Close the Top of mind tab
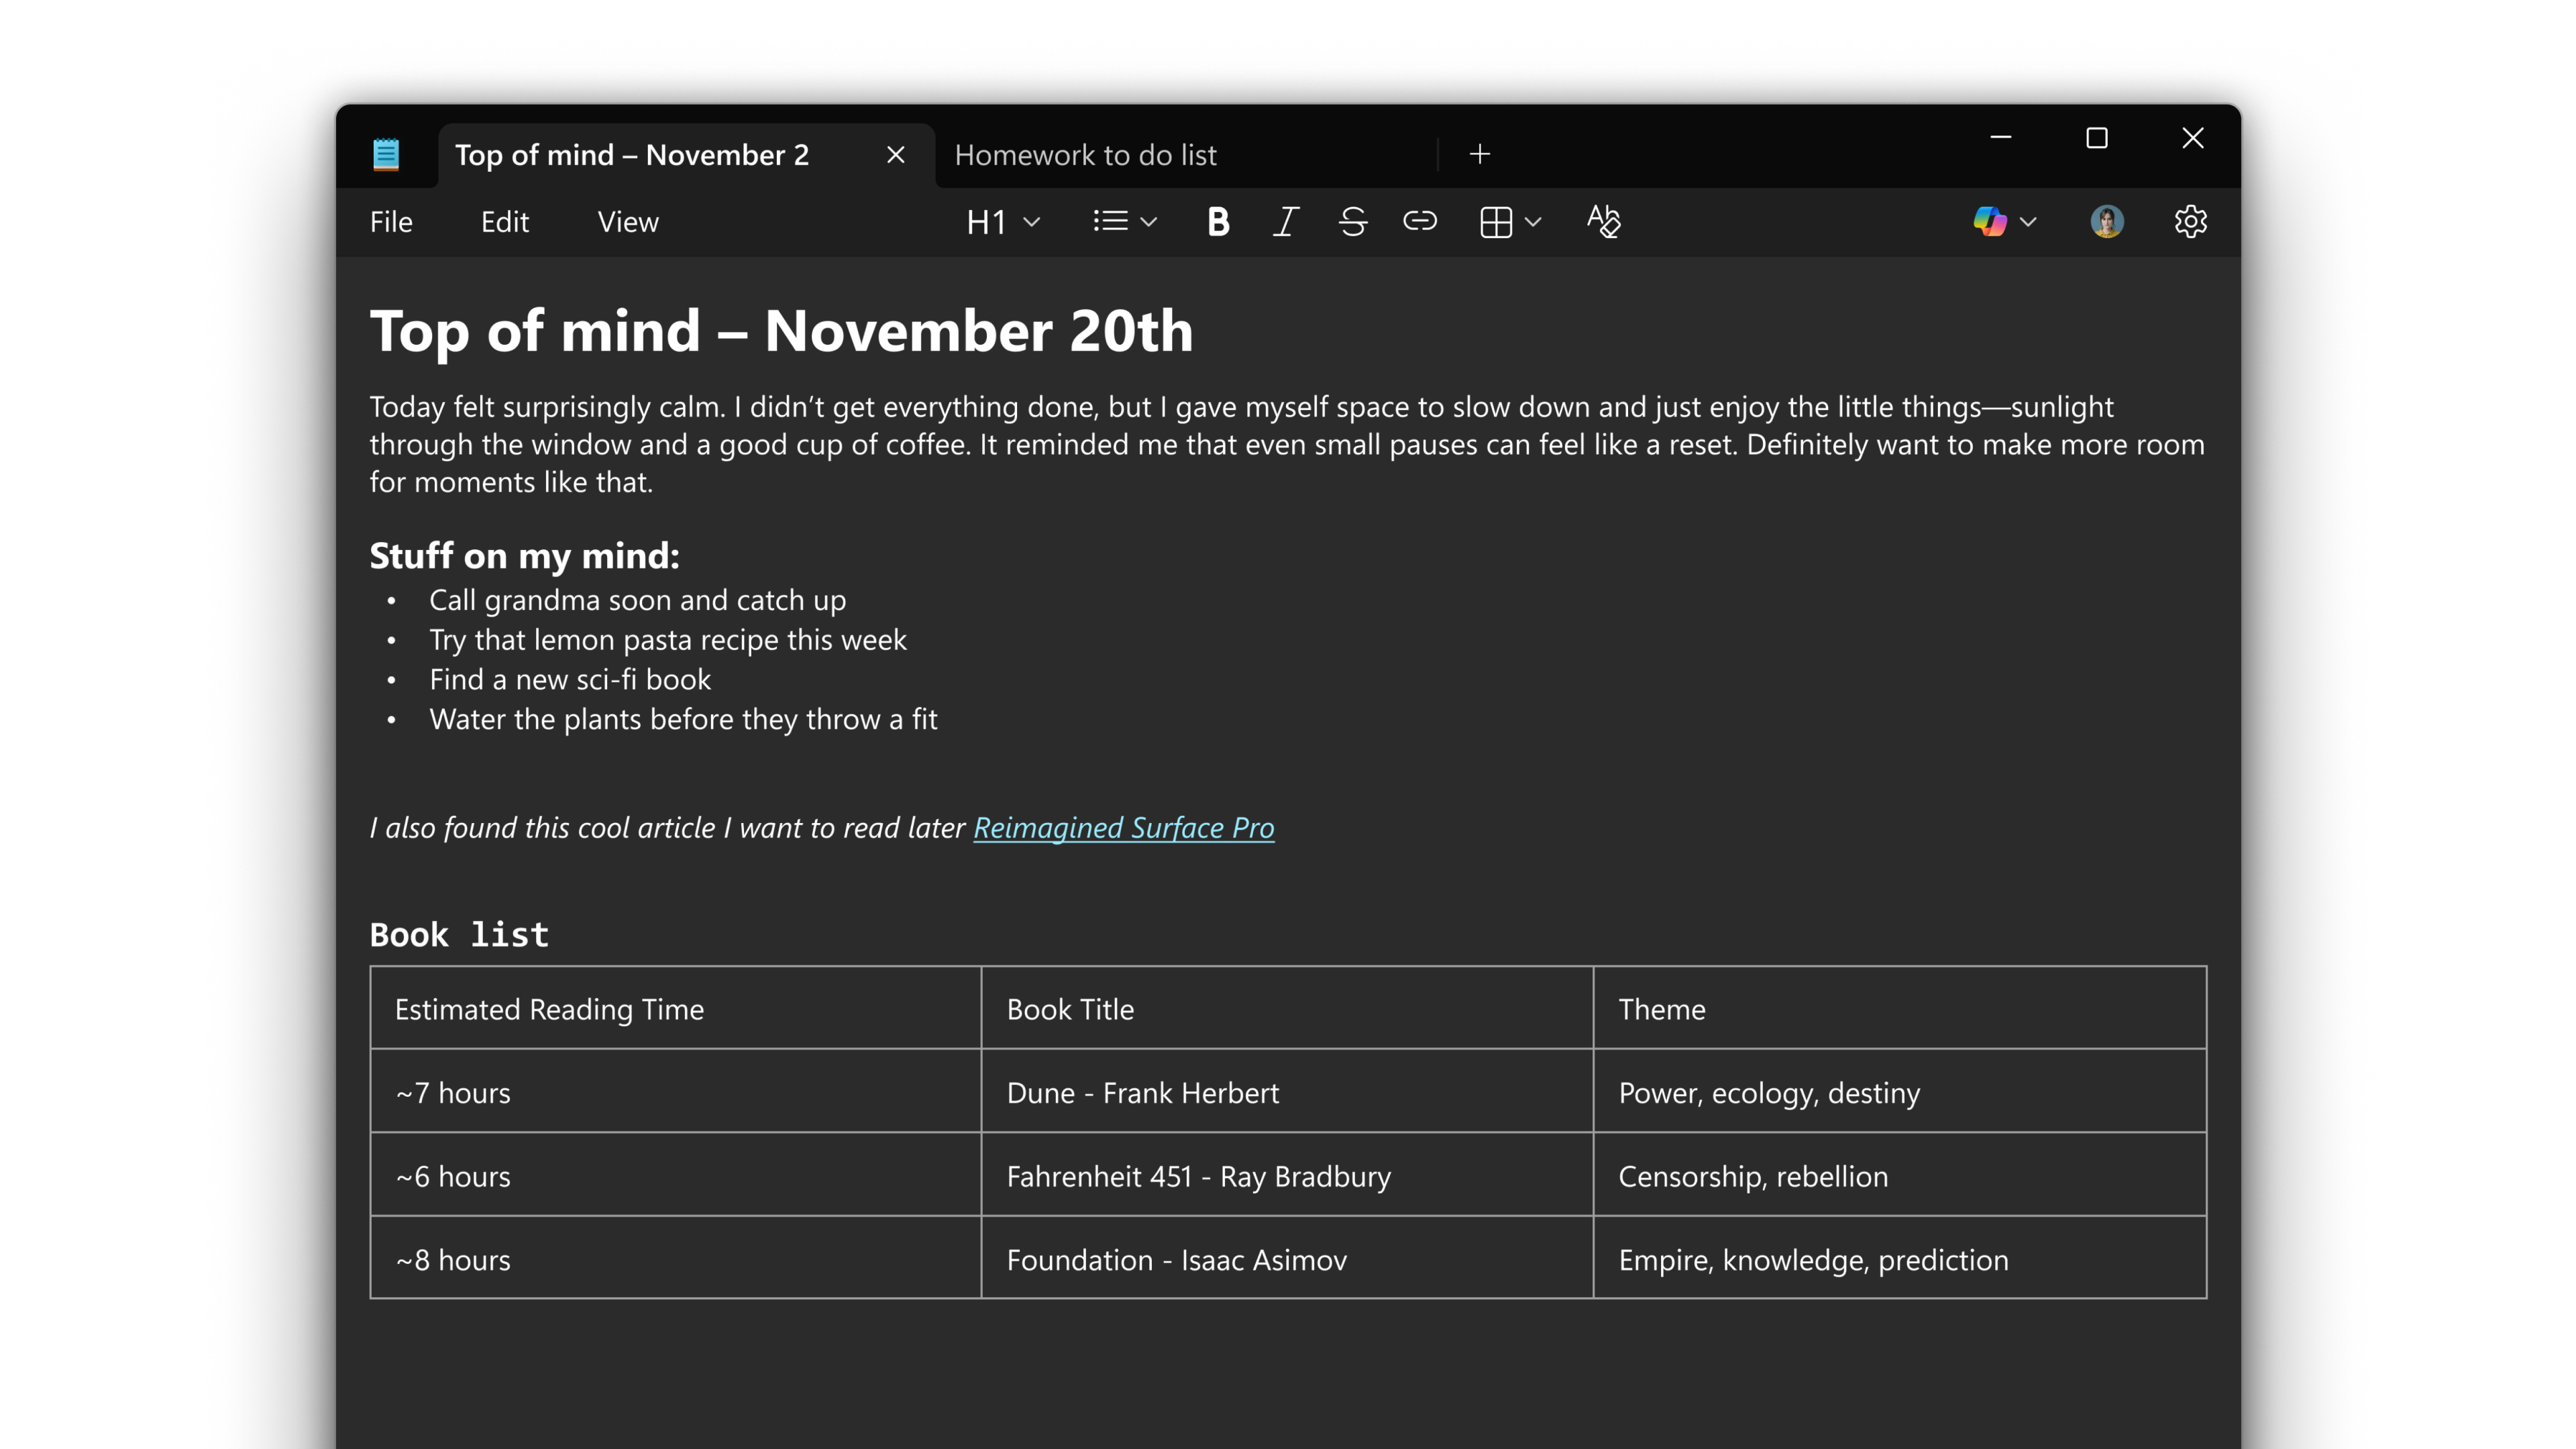This screenshot has height=1449, width=2576. point(895,154)
